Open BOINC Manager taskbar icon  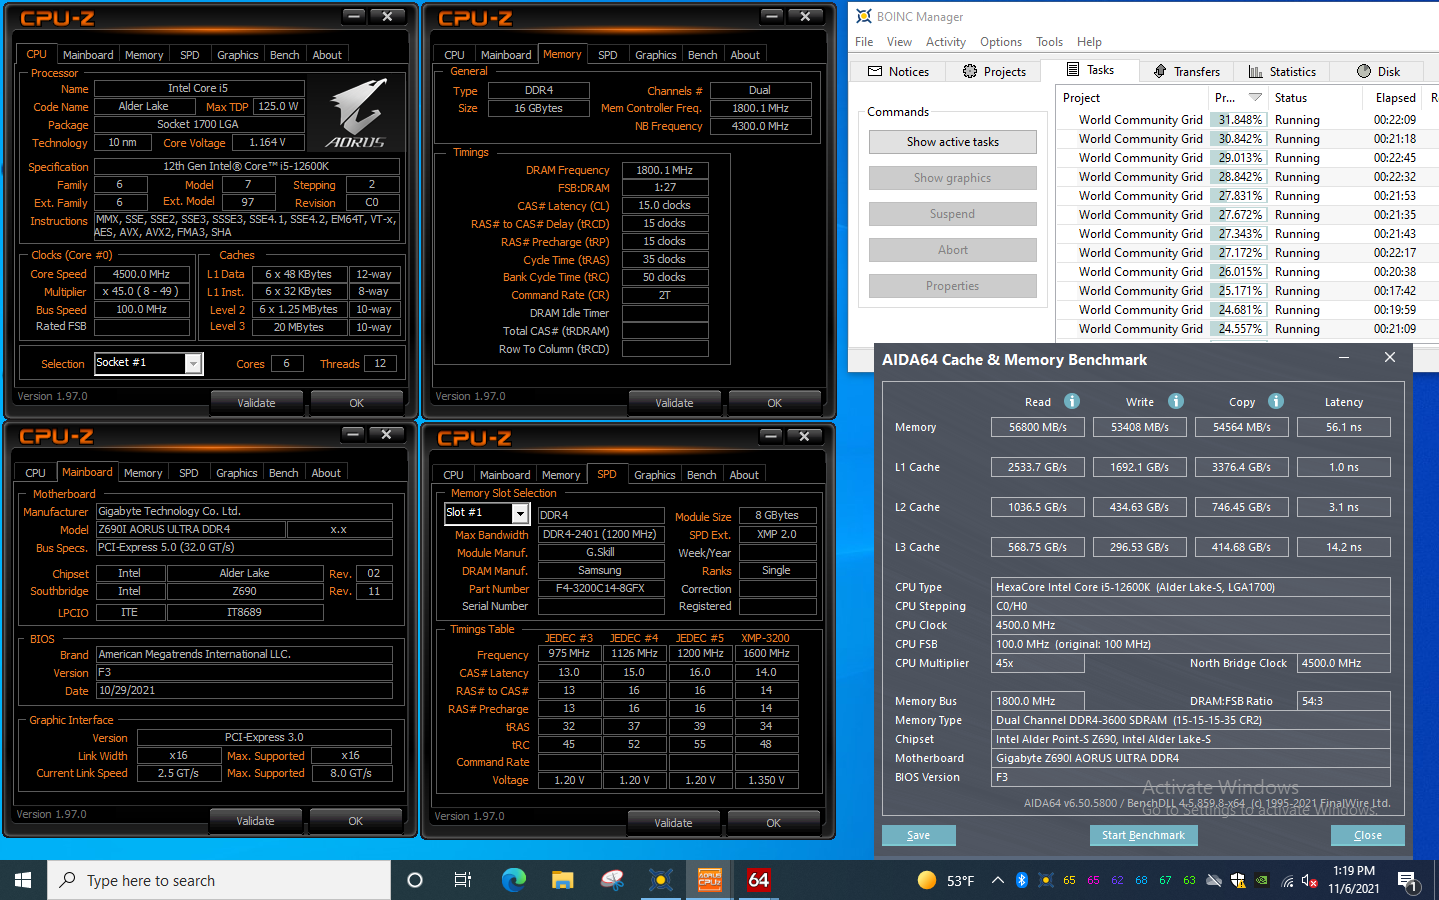(x=660, y=880)
